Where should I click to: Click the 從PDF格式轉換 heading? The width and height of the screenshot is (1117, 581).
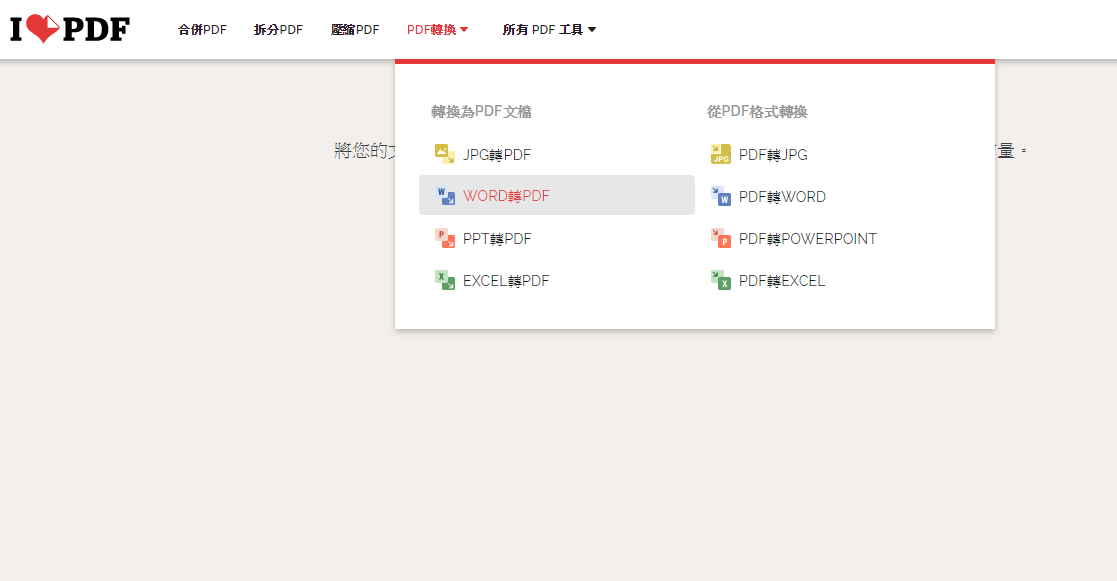point(757,112)
